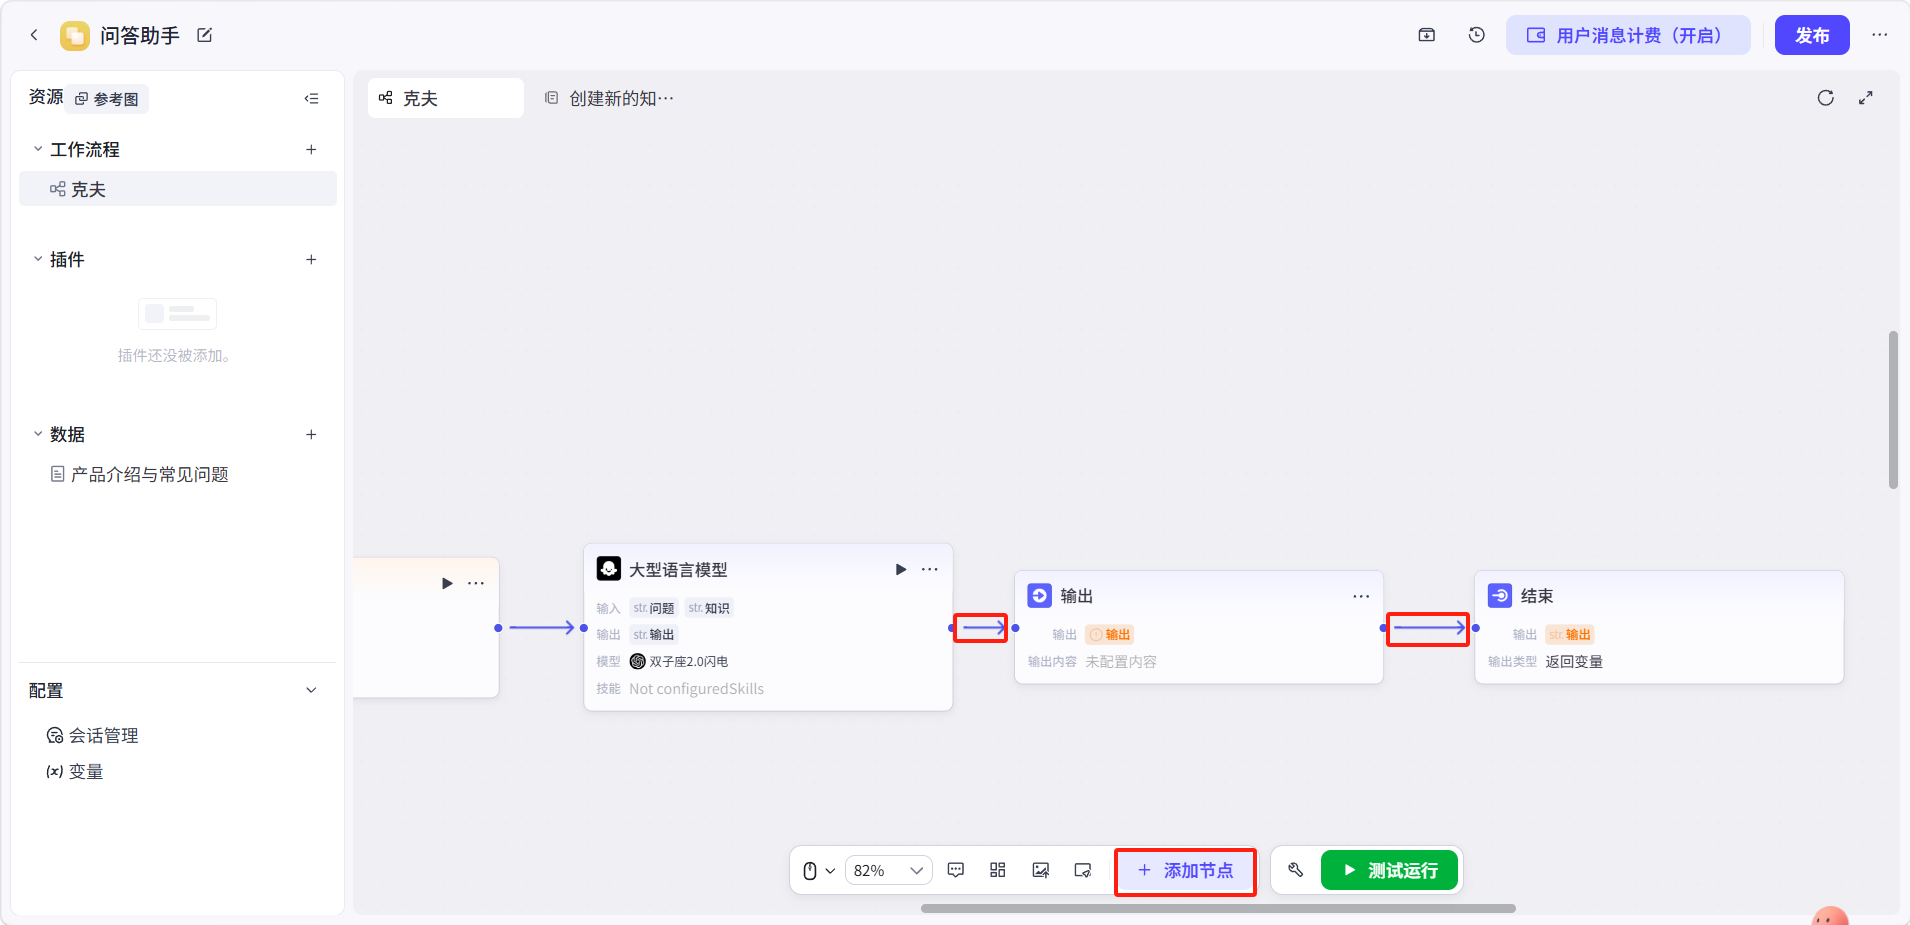Click the 问答助手 app logo icon
Screen dimensions: 1910x925
click(x=75, y=36)
